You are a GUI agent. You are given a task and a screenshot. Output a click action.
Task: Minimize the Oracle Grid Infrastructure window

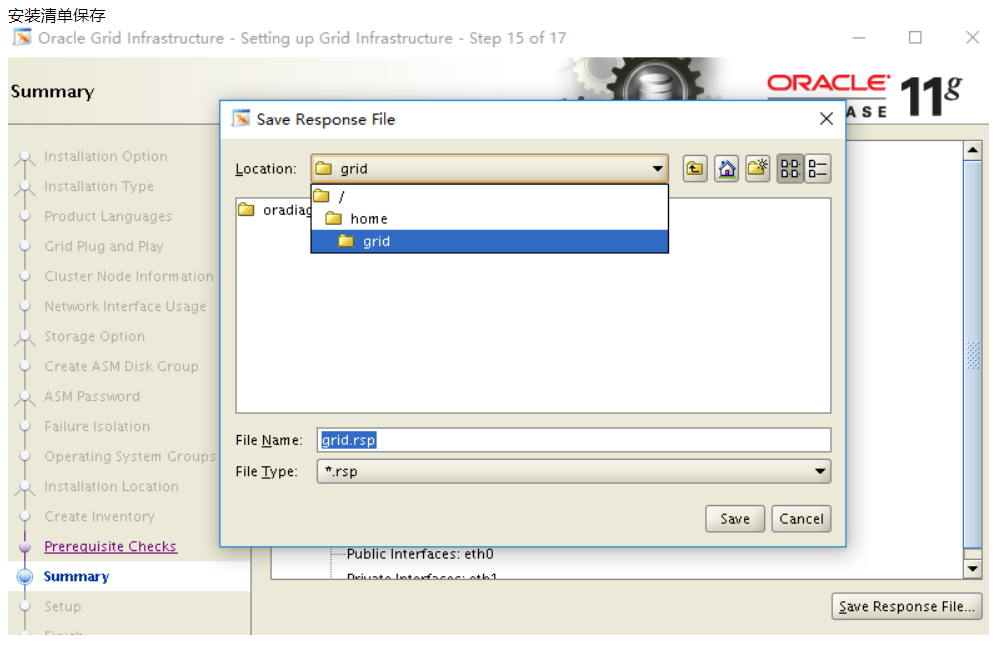tap(859, 38)
